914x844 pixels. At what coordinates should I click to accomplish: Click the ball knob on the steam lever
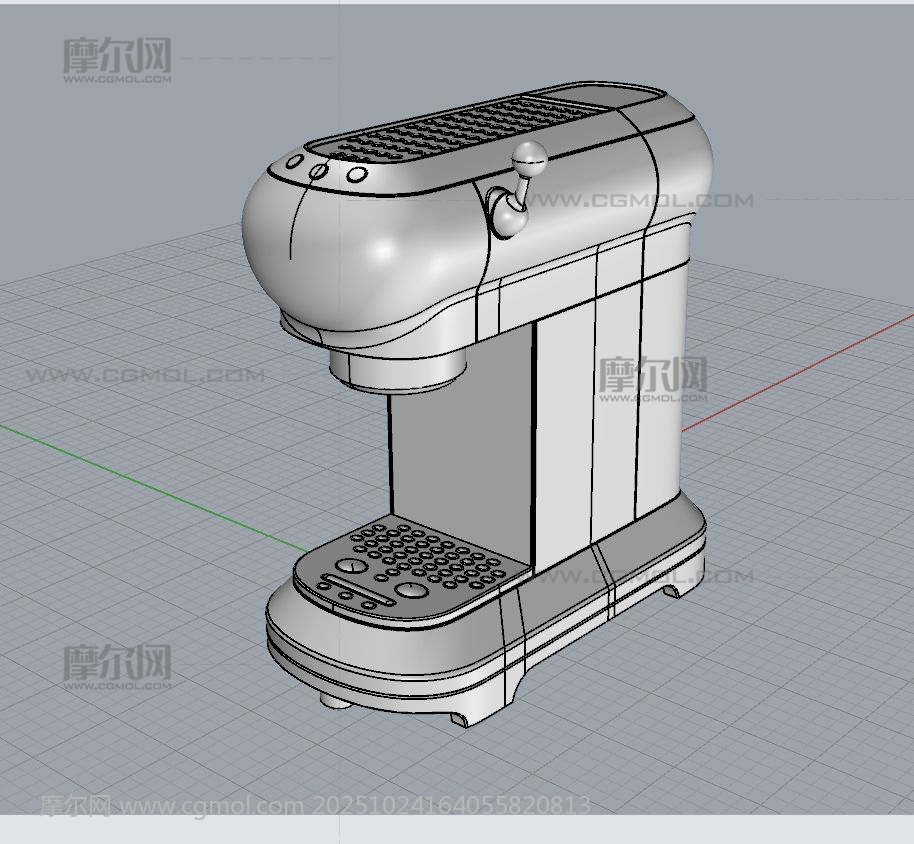[x=529, y=156]
